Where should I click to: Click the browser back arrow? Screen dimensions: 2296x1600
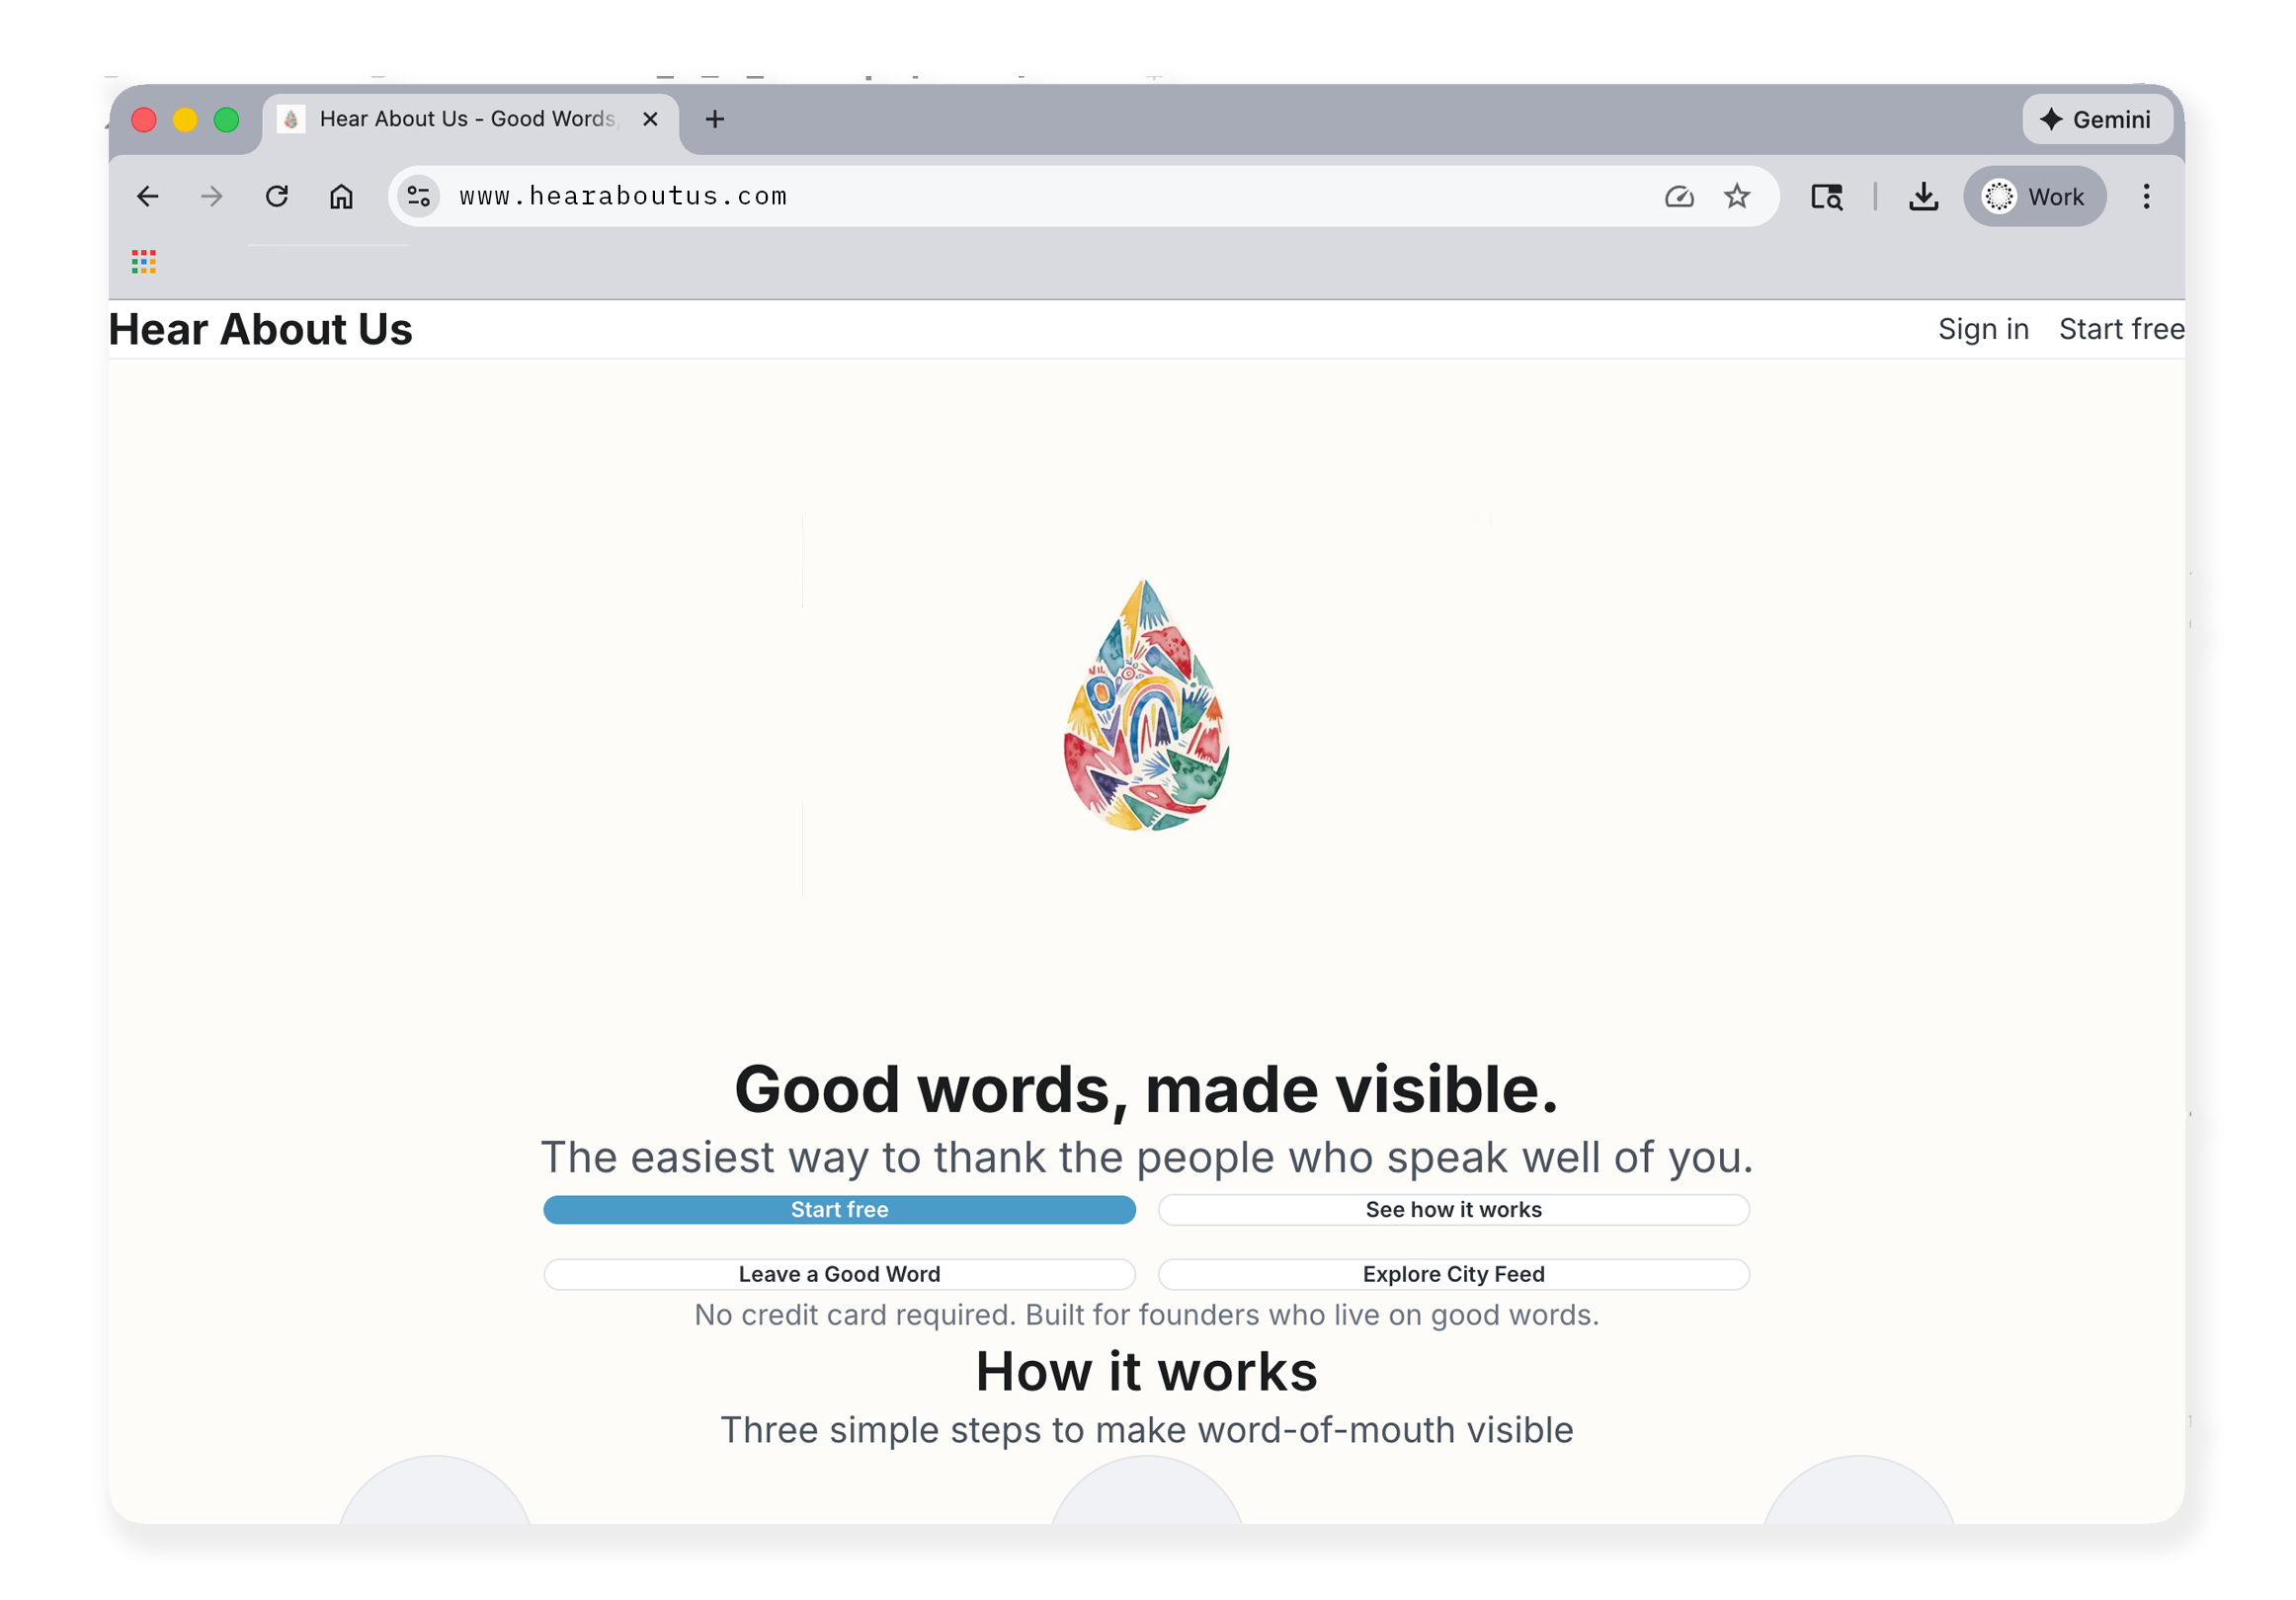[148, 197]
